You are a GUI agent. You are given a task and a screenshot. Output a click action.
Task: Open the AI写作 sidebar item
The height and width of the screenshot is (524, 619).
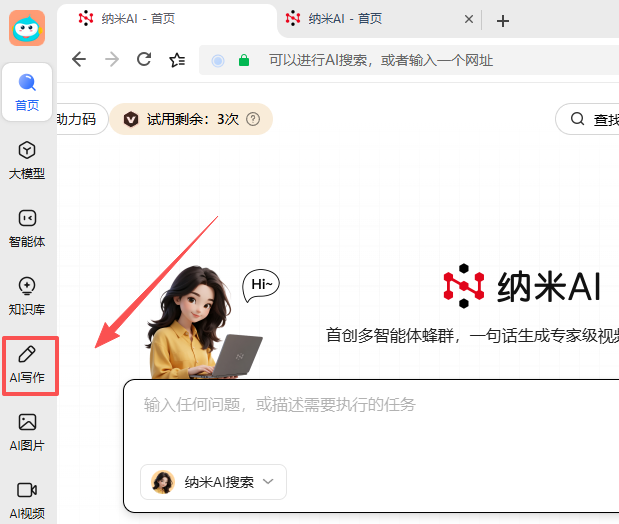pos(28,365)
